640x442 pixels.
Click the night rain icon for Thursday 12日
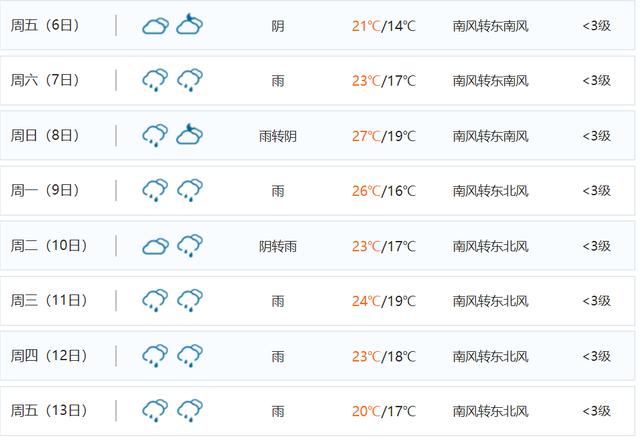(190, 355)
